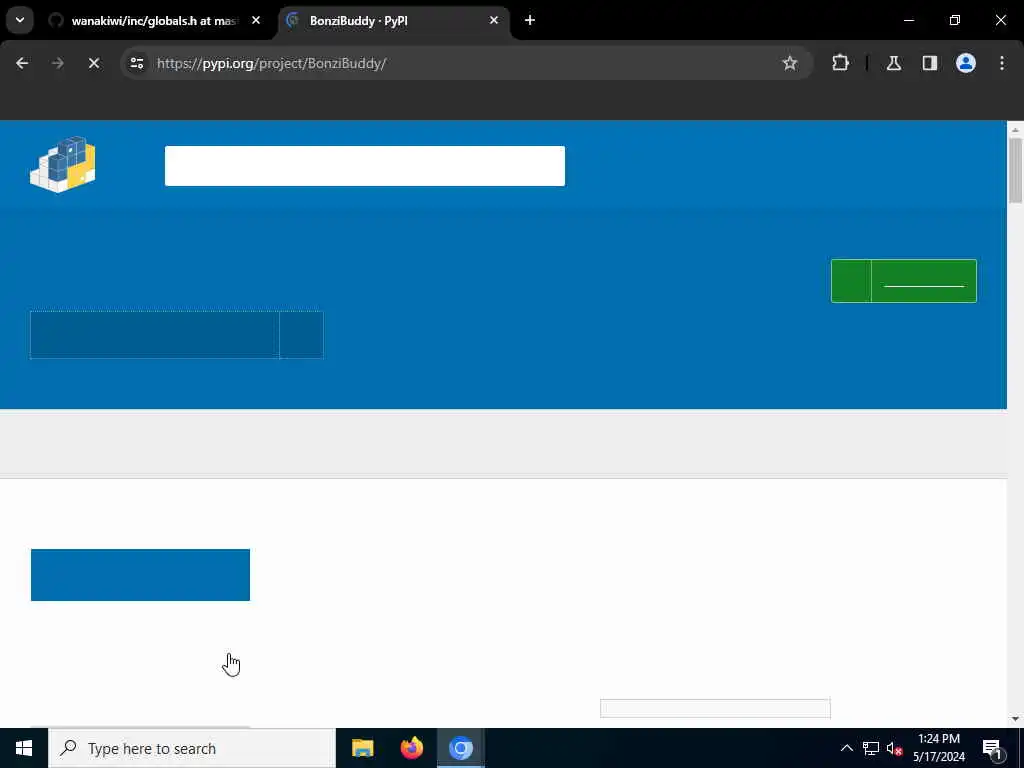Open the taskbar clock and date
This screenshot has width=1024, height=768.
click(x=938, y=748)
